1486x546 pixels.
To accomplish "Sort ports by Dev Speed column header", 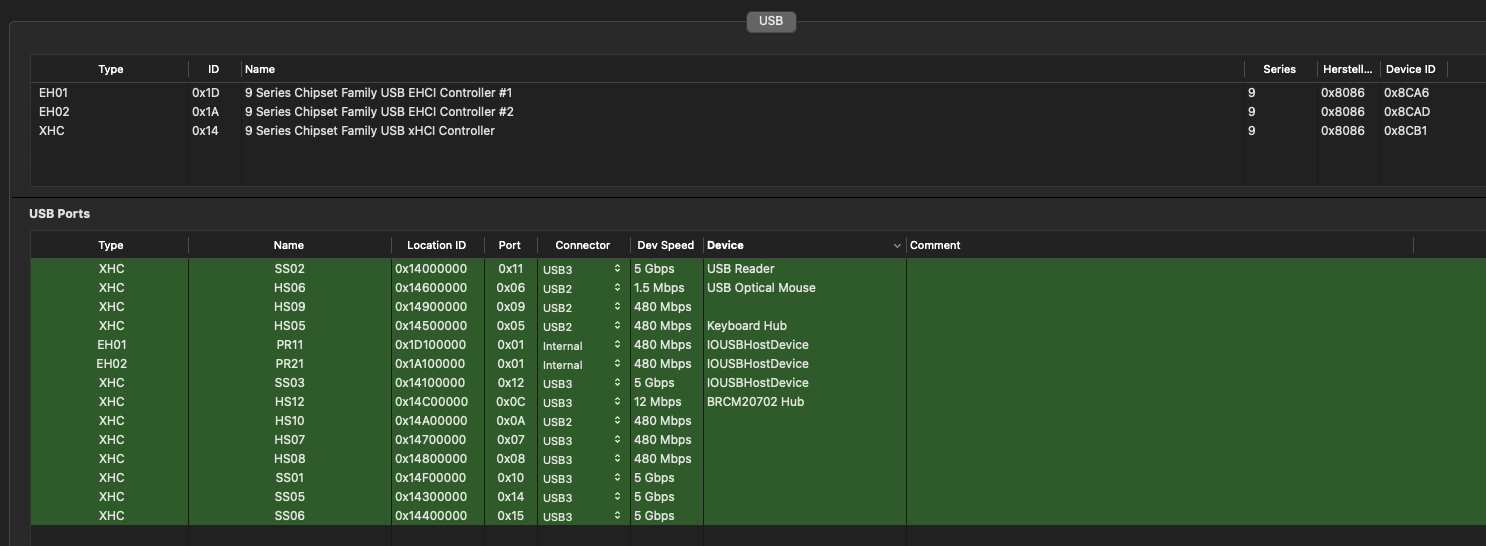I will point(664,245).
